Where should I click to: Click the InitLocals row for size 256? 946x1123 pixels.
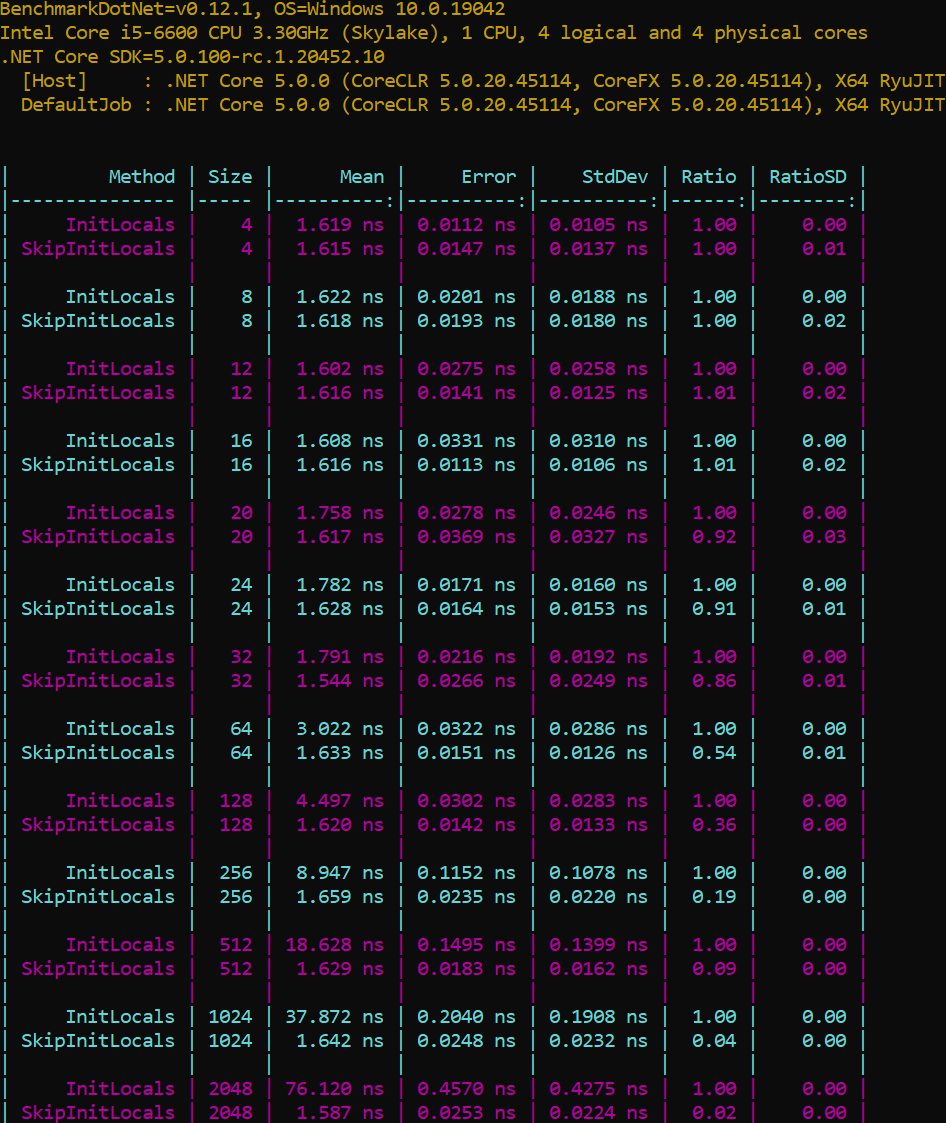pos(120,873)
